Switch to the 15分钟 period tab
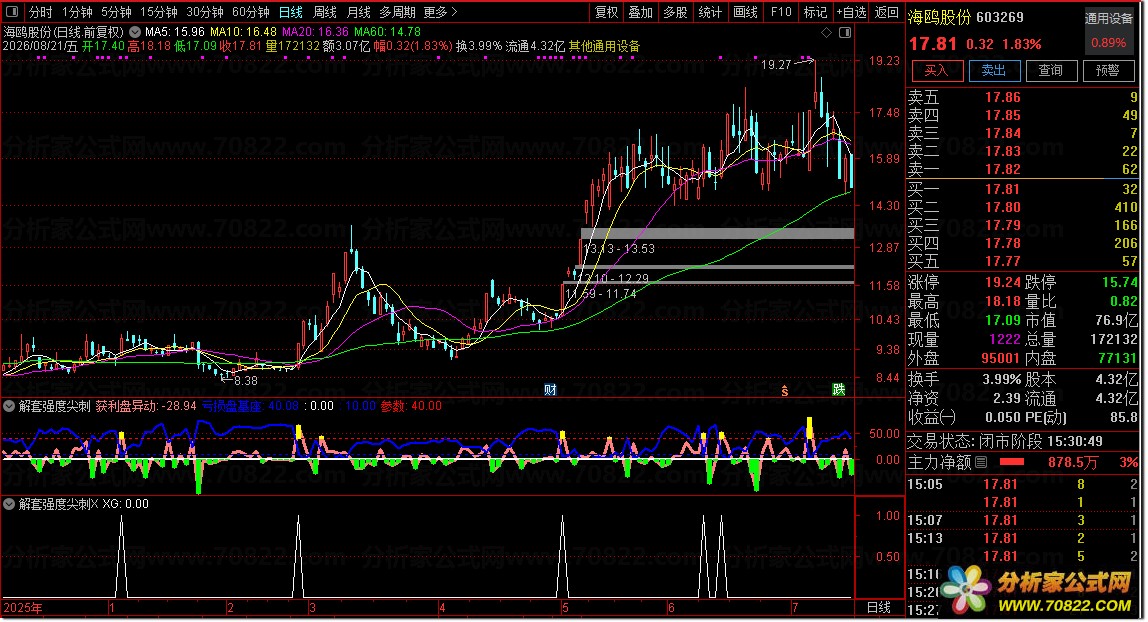This screenshot has width=1148, height=622. (158, 12)
